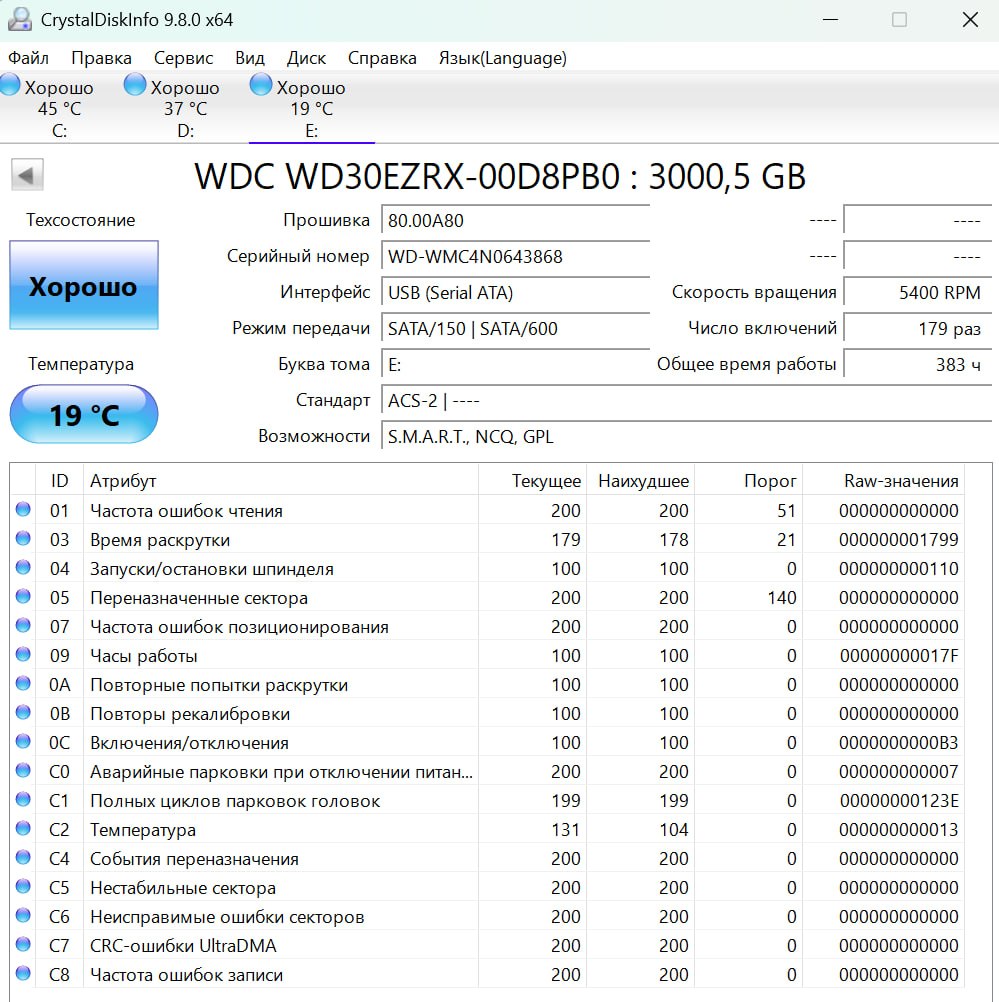The height and width of the screenshot is (1002, 999).
Task: Click status dot for attribute 0A row
Action: tap(23, 683)
